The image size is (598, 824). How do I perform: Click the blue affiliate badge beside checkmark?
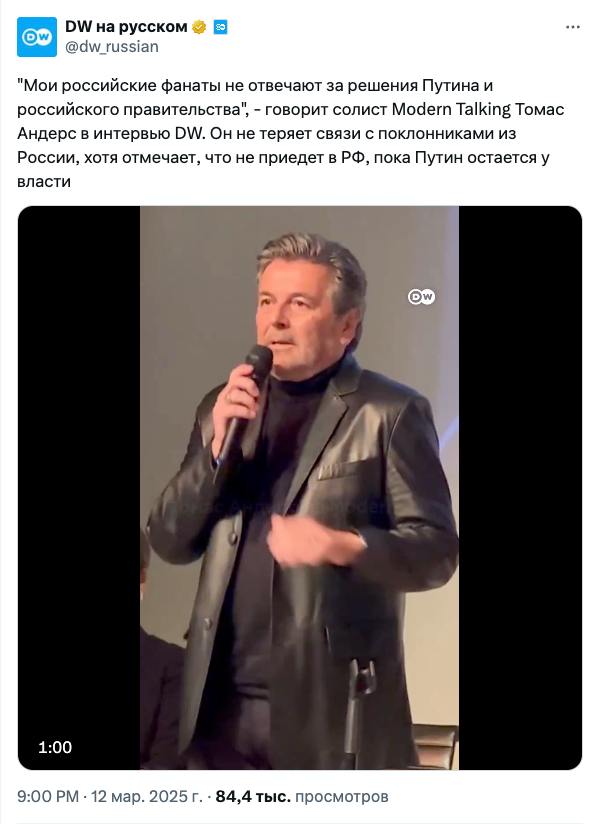(220, 27)
